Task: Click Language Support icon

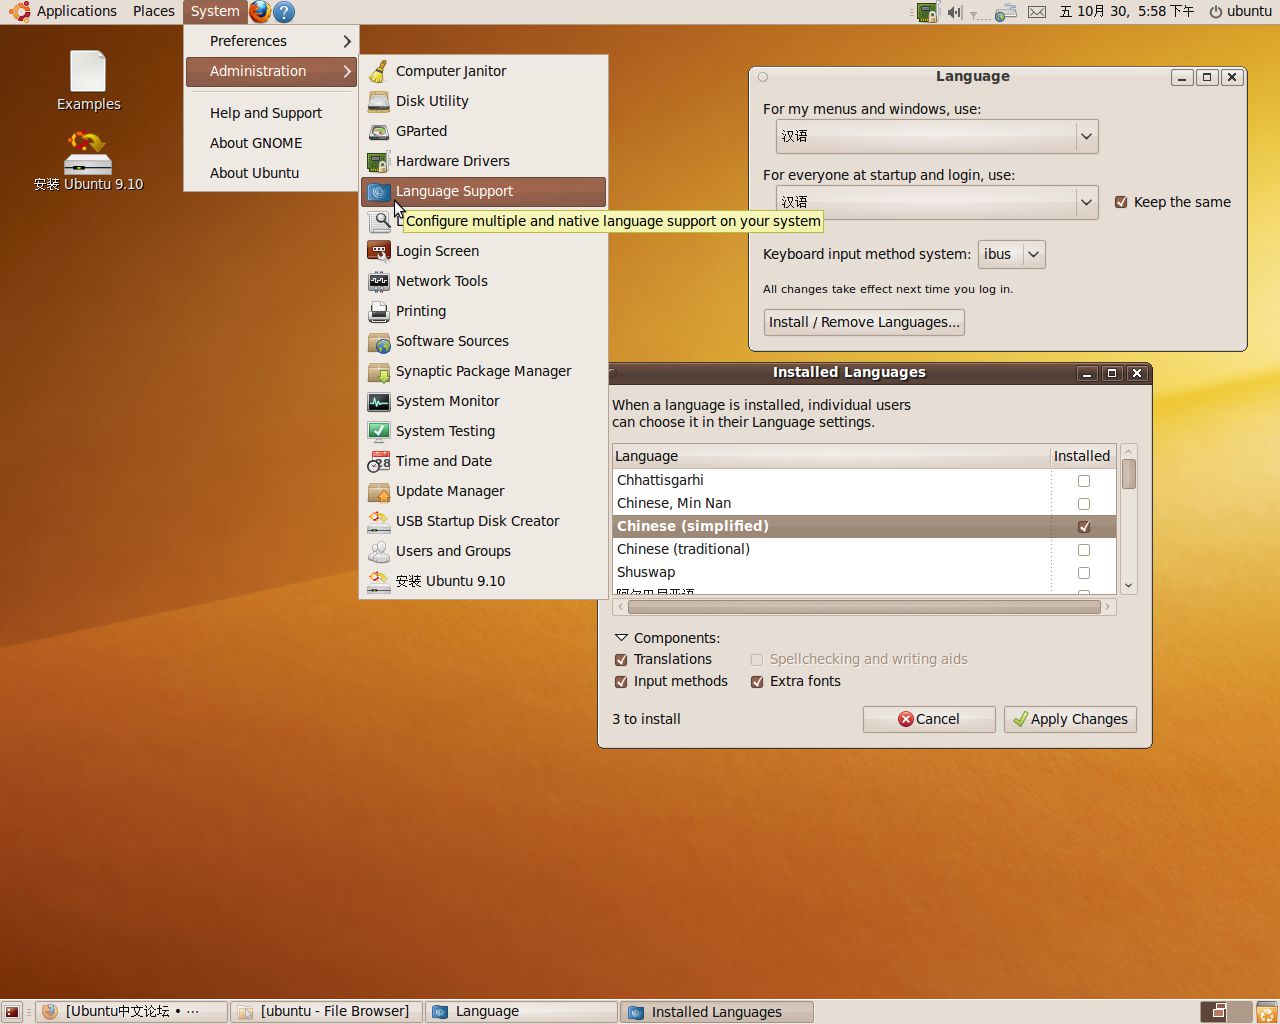Action: [379, 191]
